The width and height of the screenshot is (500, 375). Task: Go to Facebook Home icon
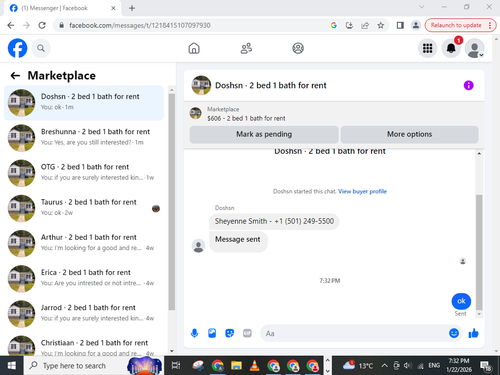pos(194,48)
